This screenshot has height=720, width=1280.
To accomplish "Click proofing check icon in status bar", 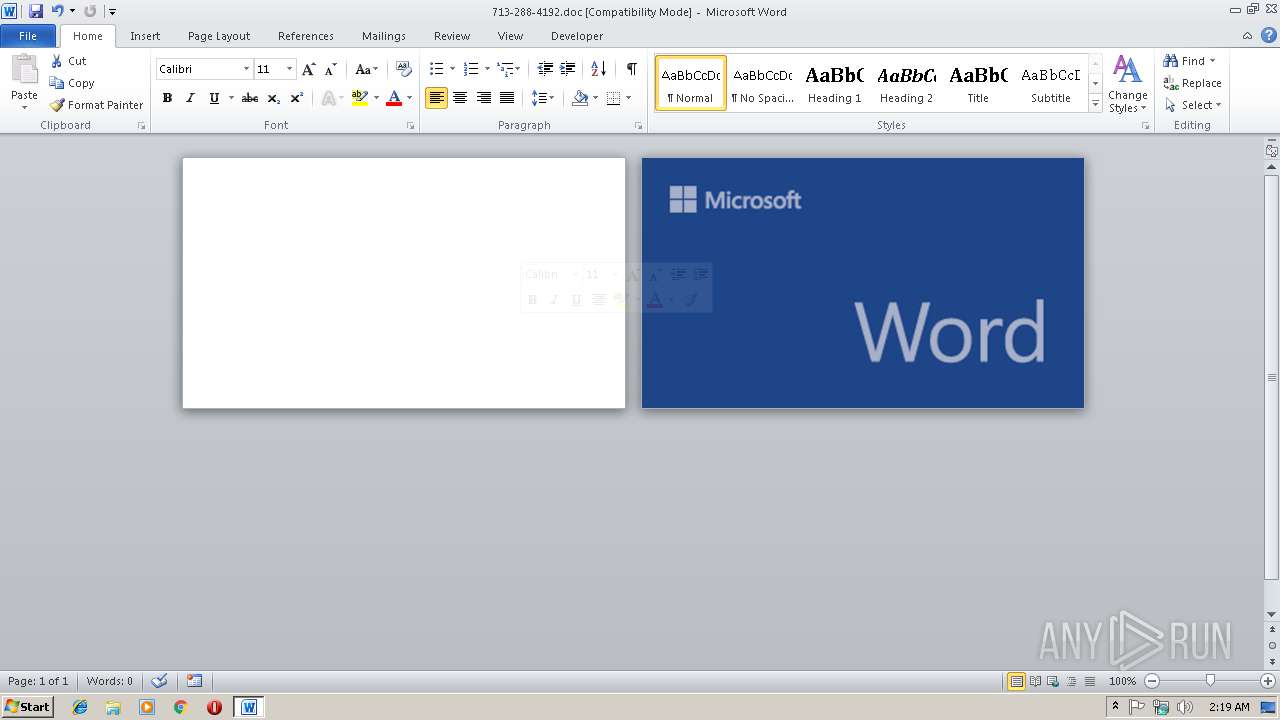I will point(159,681).
